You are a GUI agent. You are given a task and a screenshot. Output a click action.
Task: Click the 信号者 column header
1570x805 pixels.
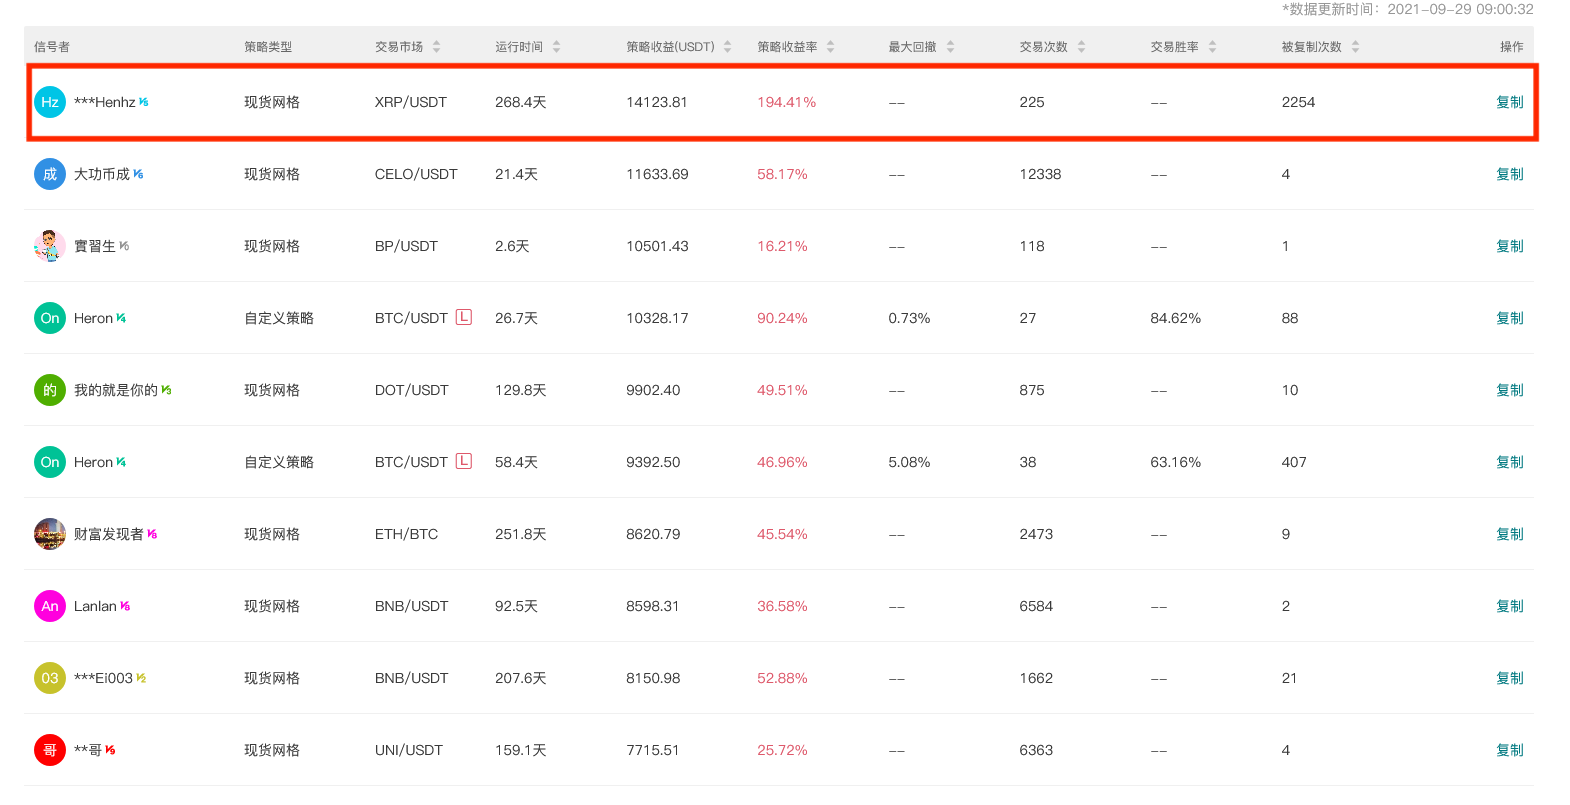point(52,47)
